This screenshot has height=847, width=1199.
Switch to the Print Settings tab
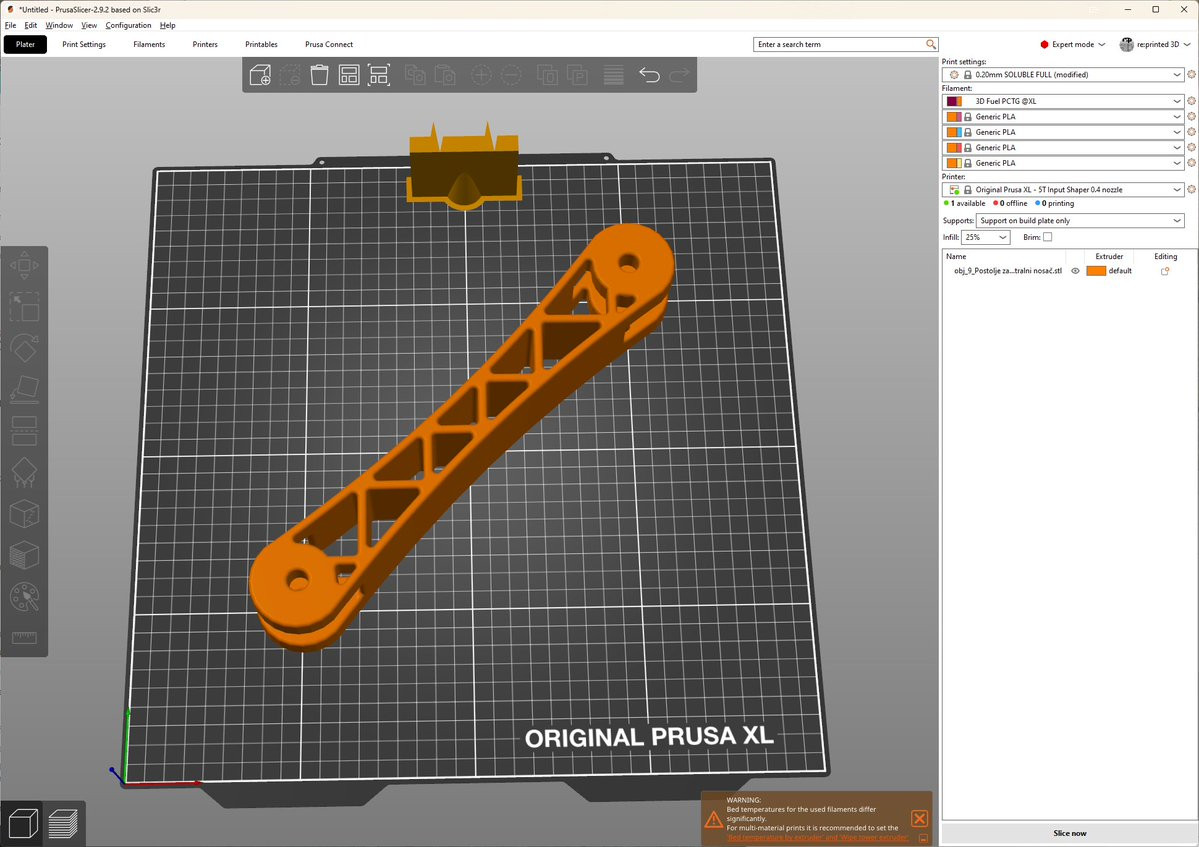point(84,44)
